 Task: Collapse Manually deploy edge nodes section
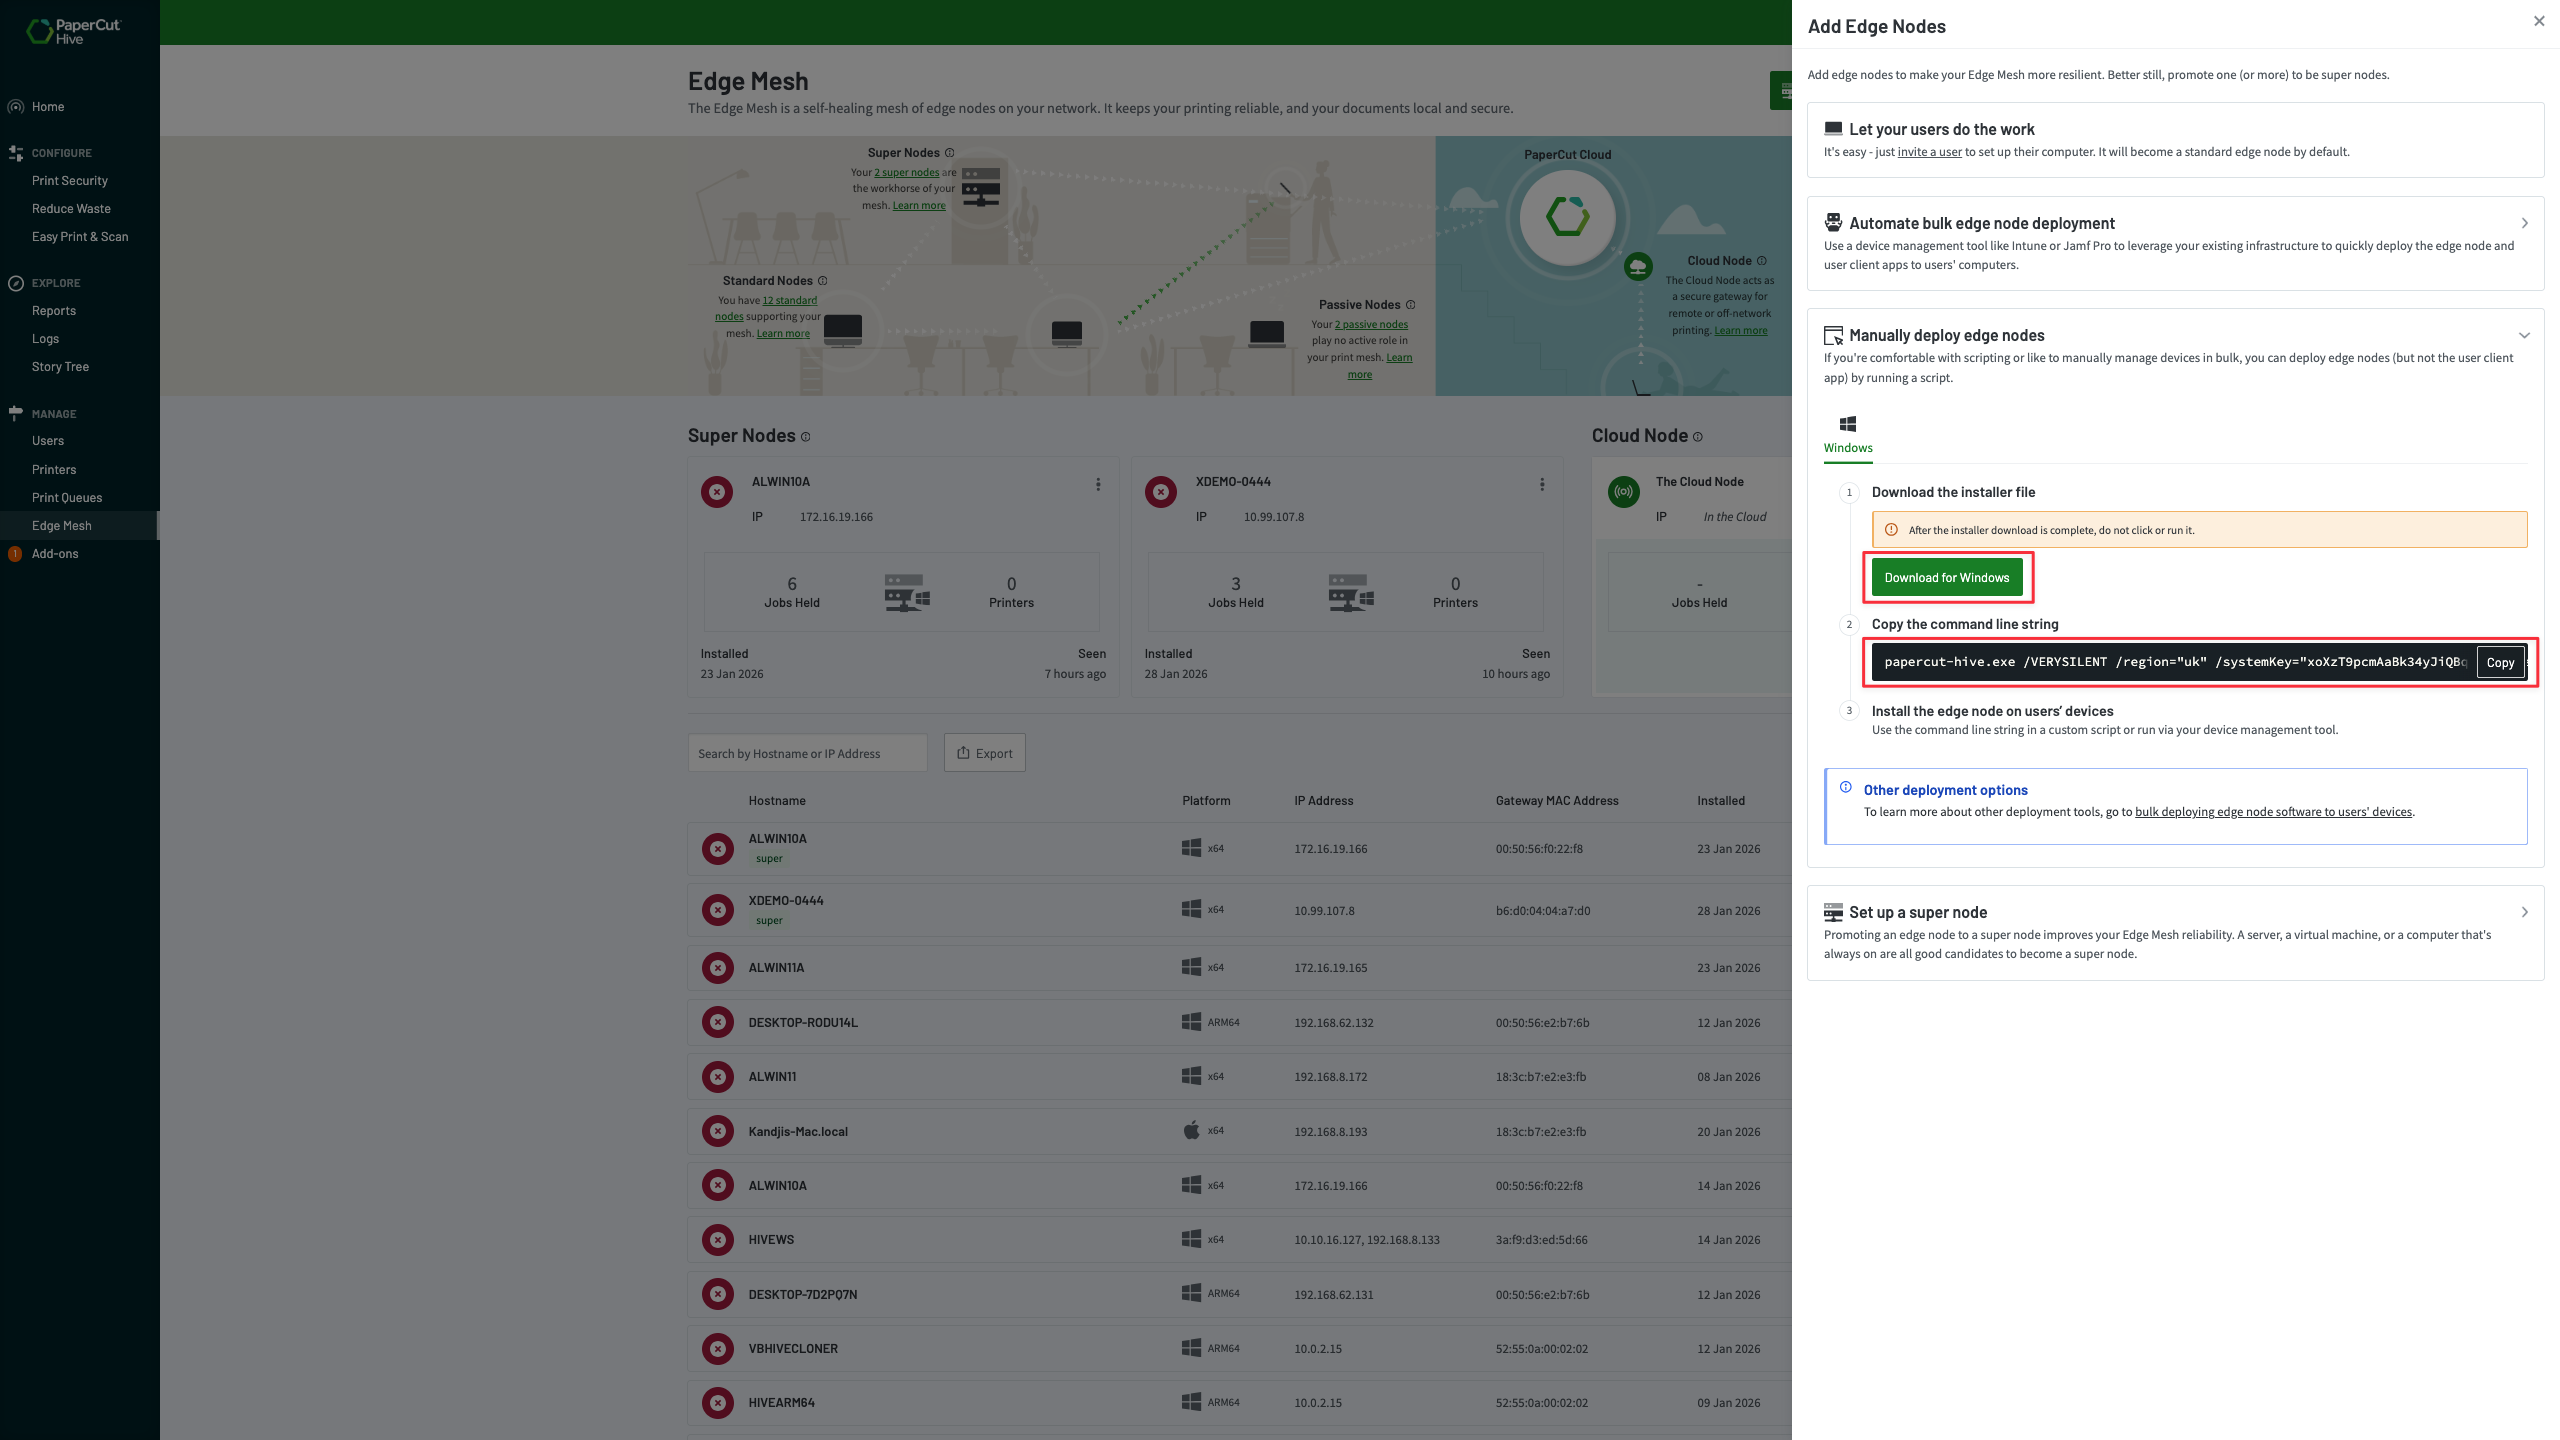coord(2524,335)
